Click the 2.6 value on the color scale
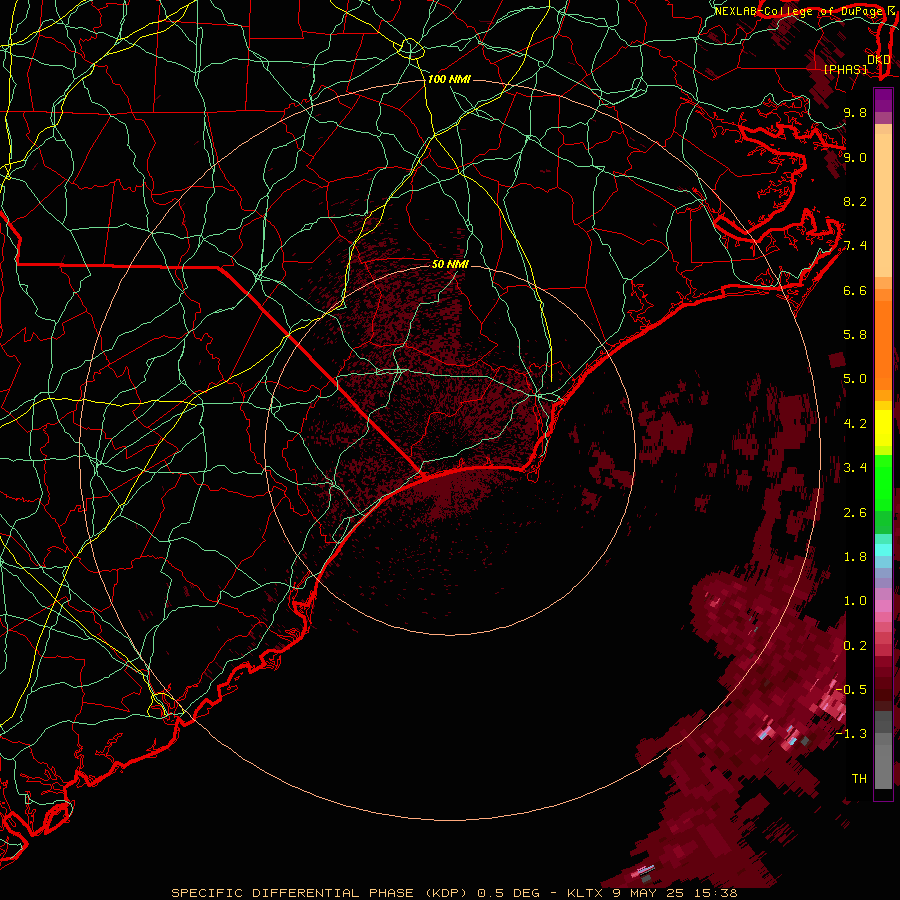The width and height of the screenshot is (900, 900). pos(855,513)
